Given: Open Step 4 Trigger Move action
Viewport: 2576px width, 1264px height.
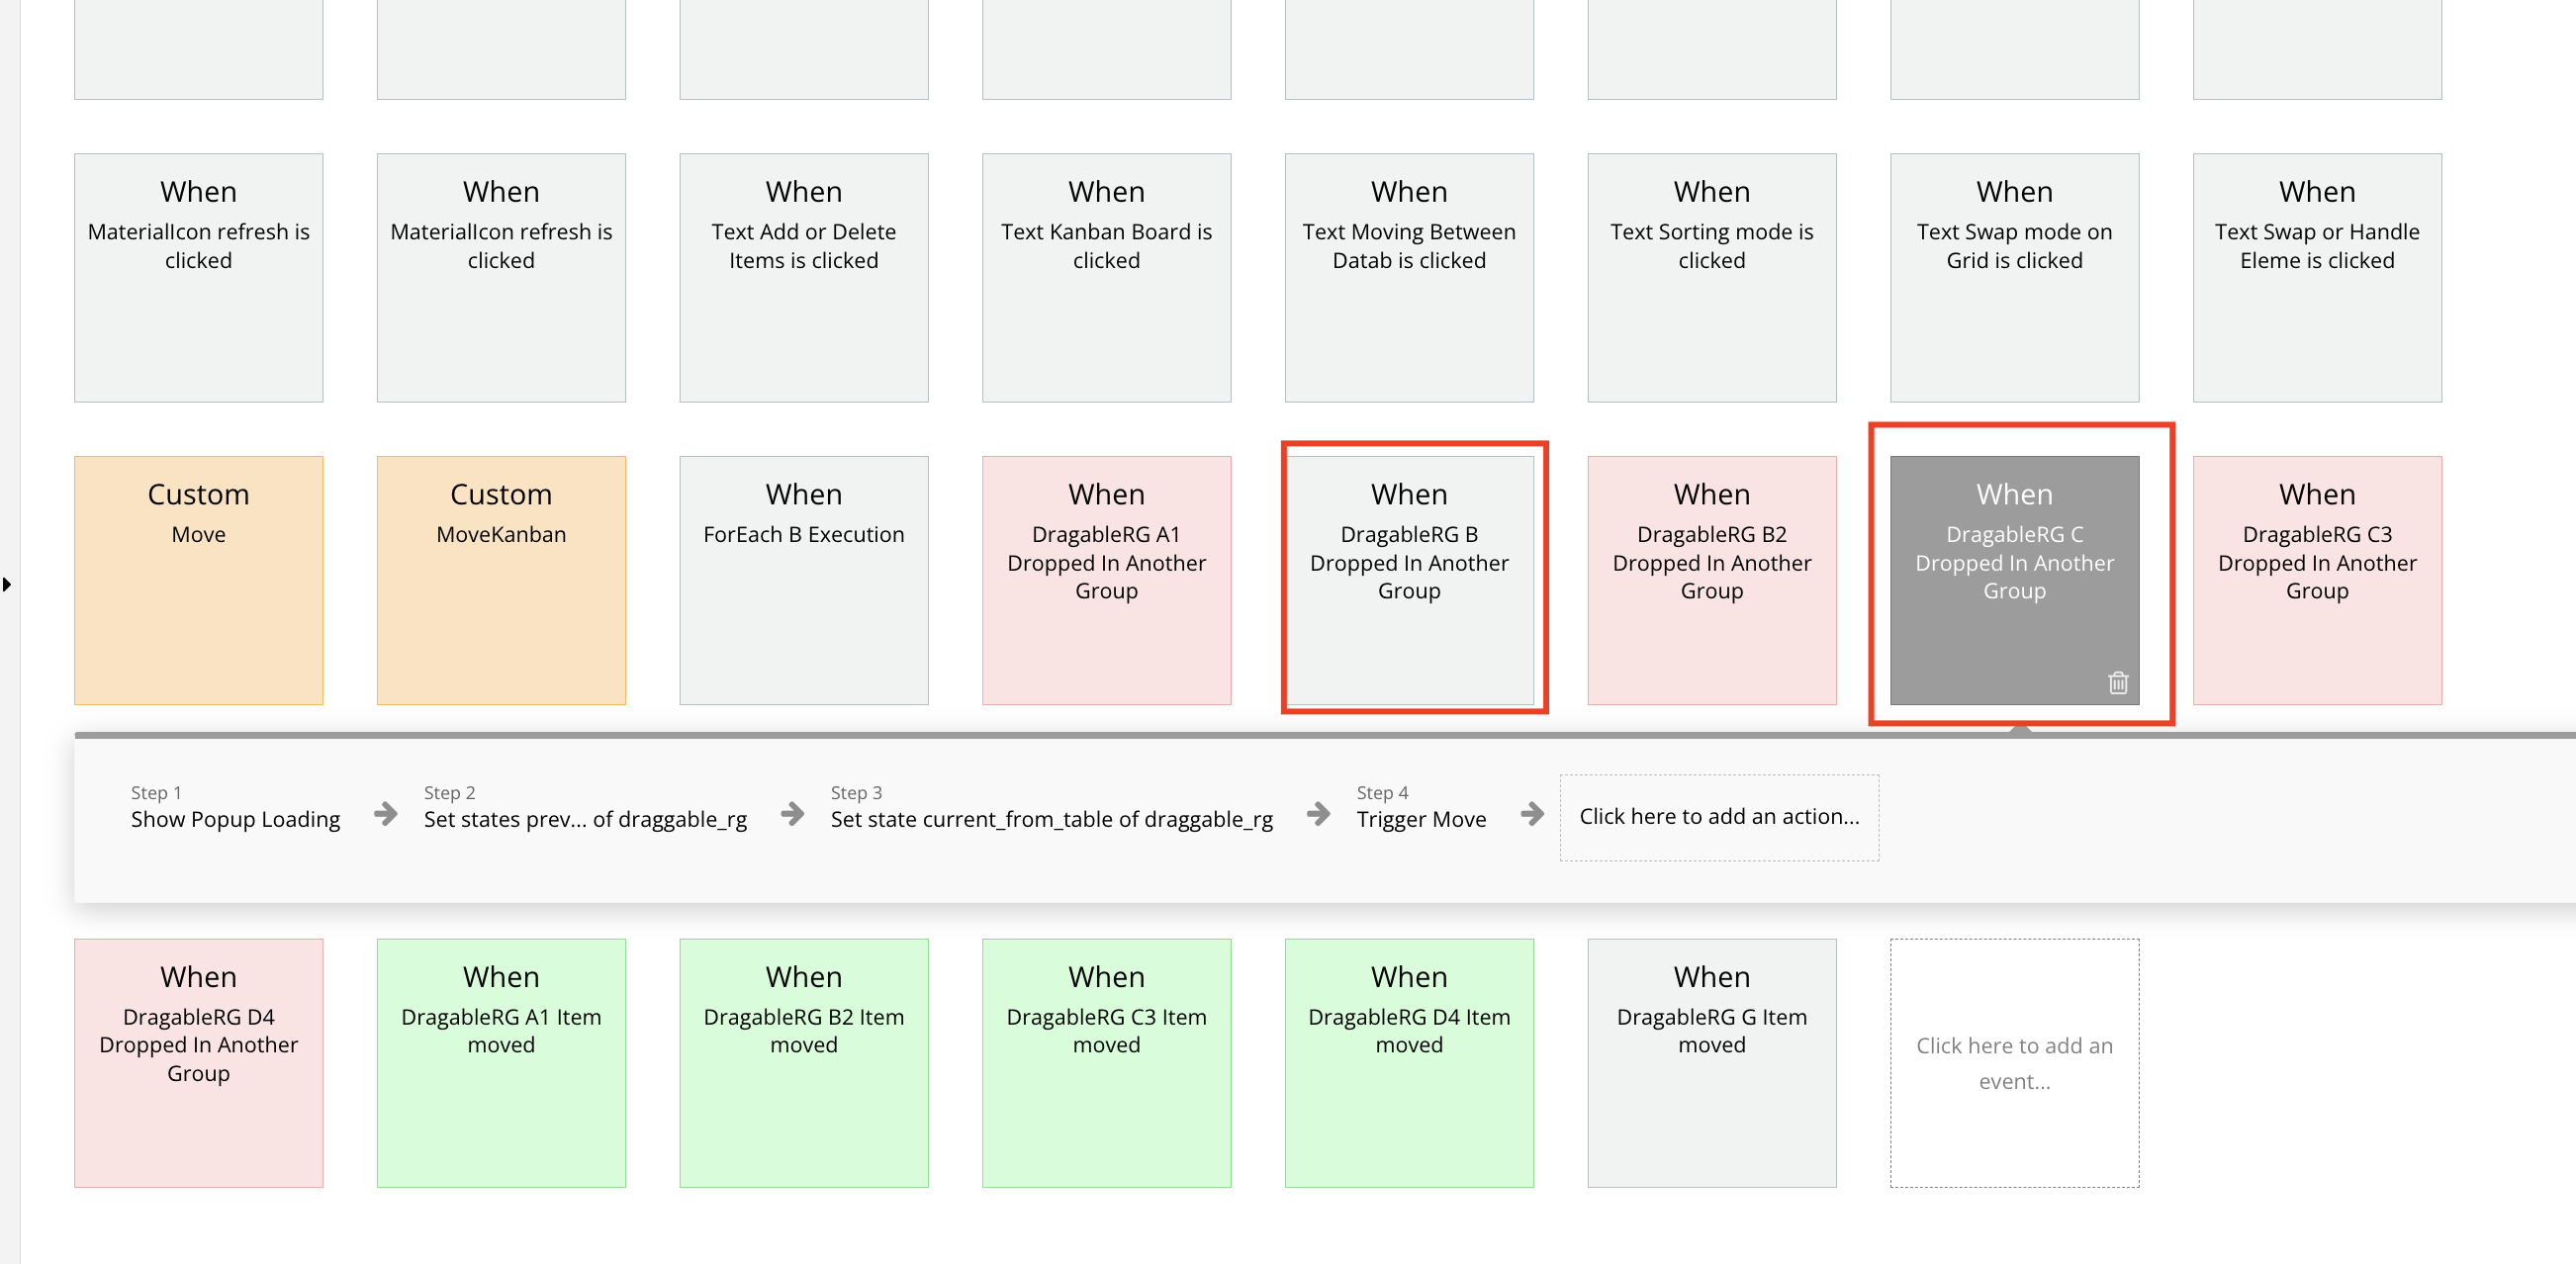Looking at the screenshot, I should 1421,807.
